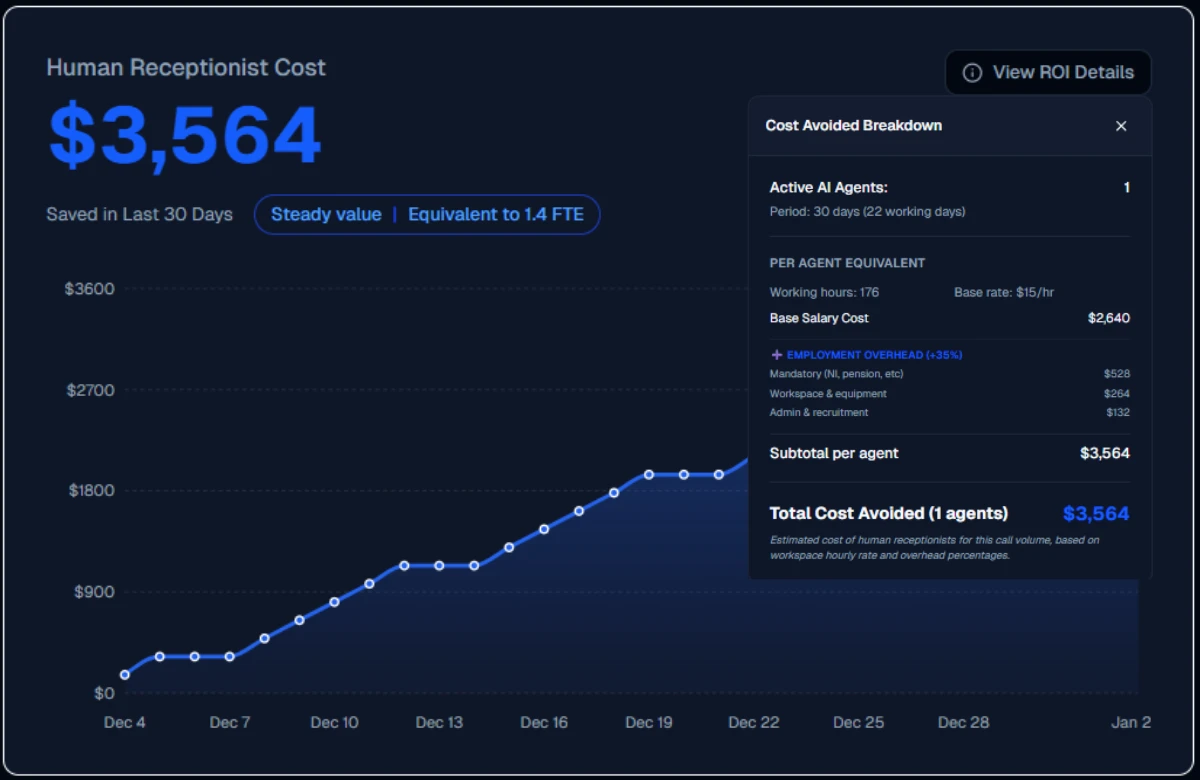Click the Human Receptionist Cost title
The height and width of the screenshot is (780, 1200).
pos(186,68)
